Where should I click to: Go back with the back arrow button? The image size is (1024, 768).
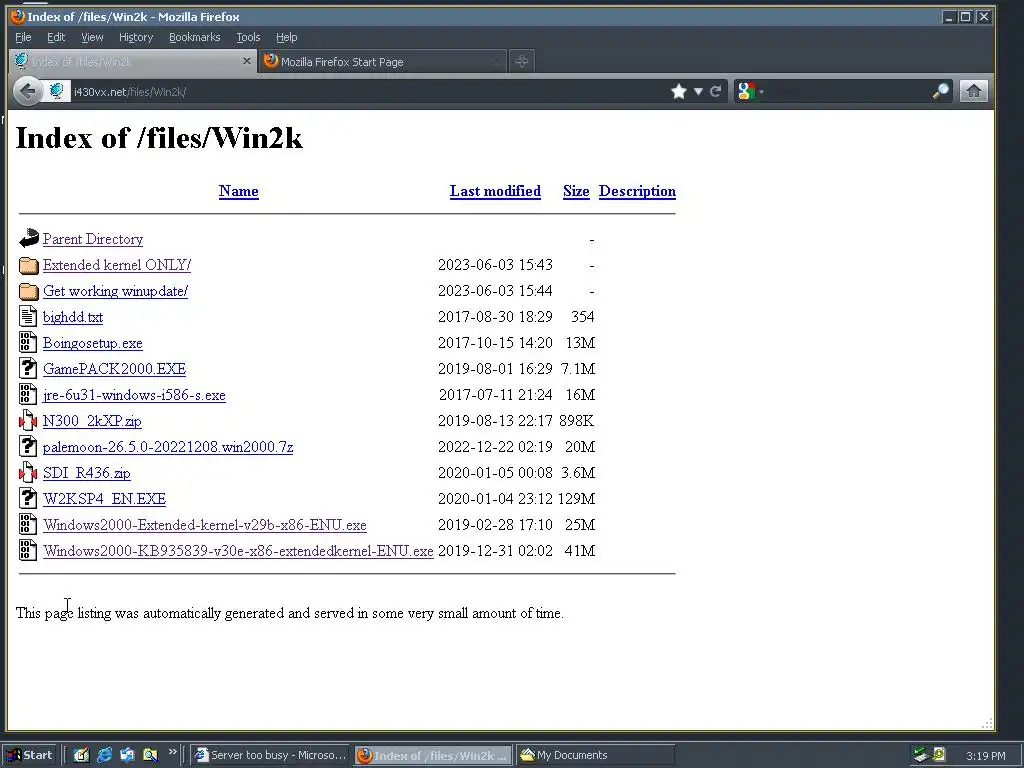[27, 91]
